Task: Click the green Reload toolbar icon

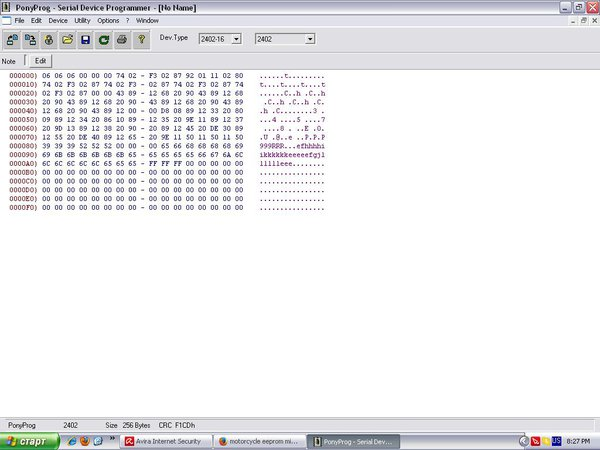Action: tap(104, 39)
